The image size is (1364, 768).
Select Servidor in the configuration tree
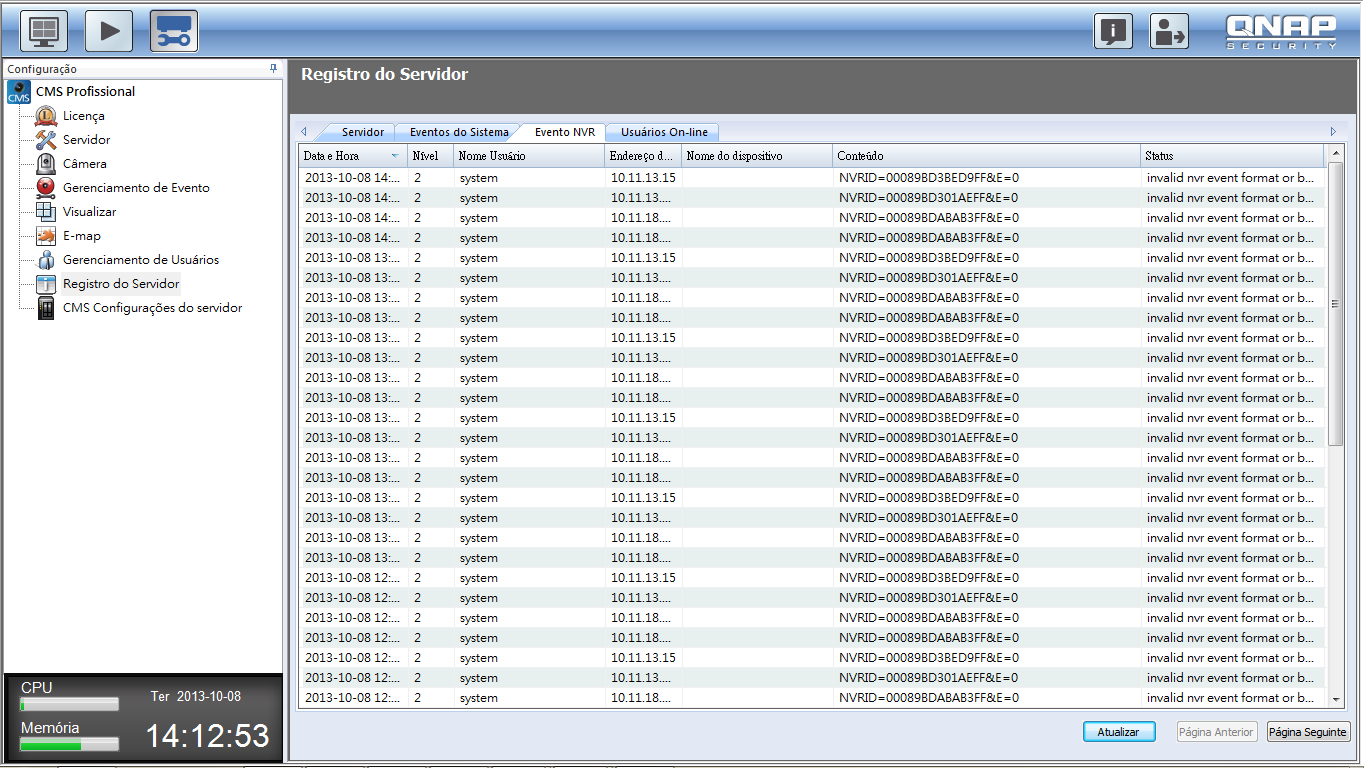tap(87, 140)
